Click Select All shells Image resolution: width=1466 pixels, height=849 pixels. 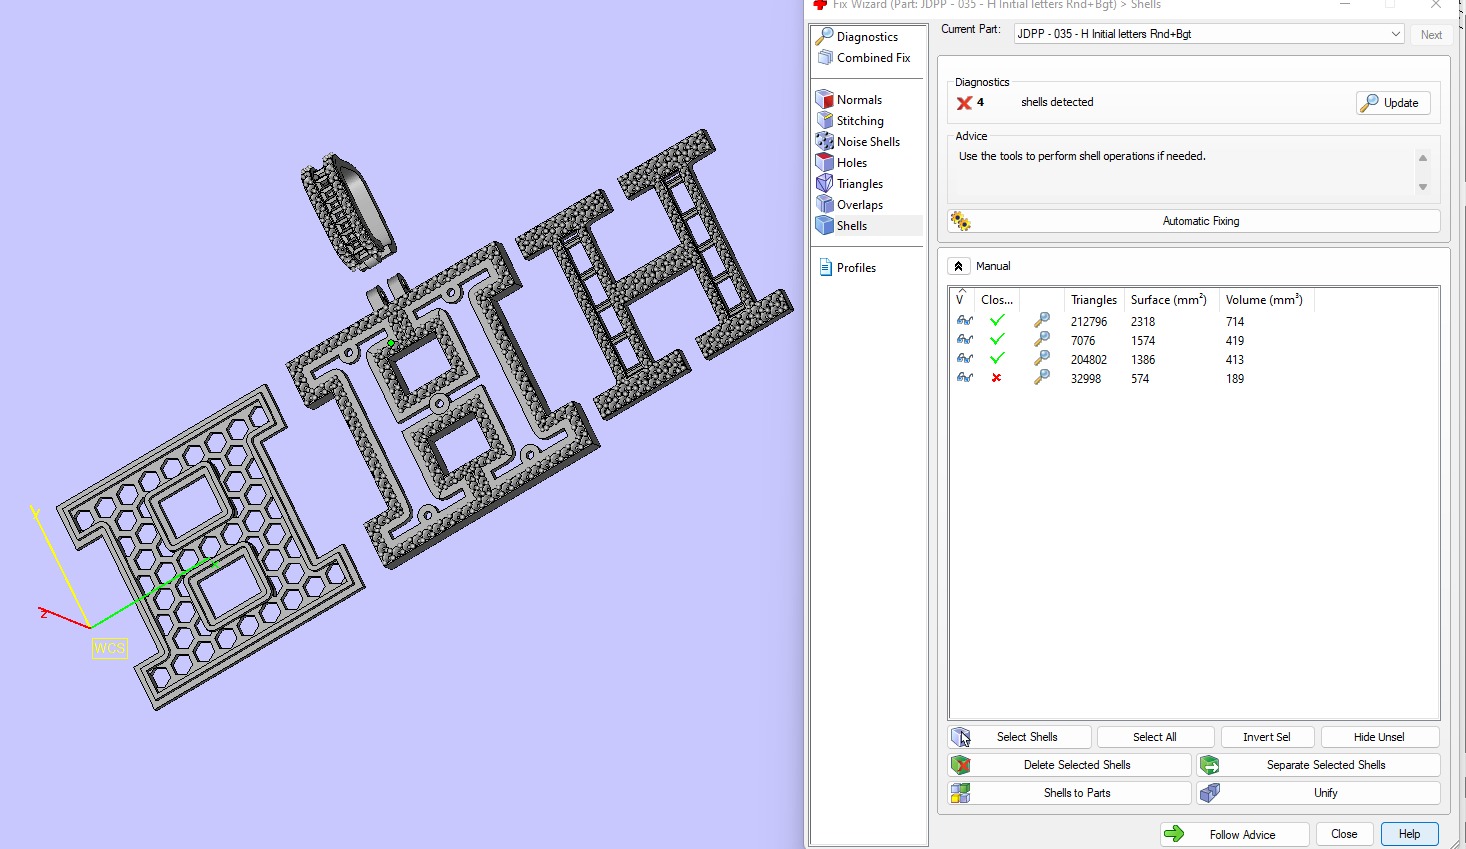click(x=1154, y=737)
